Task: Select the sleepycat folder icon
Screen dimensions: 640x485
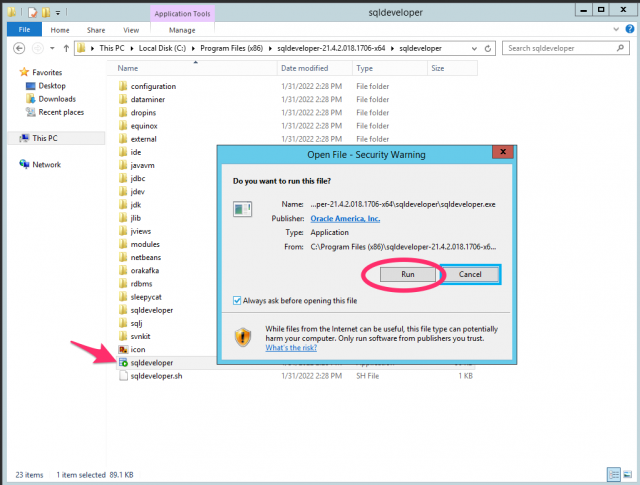Action: tap(123, 297)
